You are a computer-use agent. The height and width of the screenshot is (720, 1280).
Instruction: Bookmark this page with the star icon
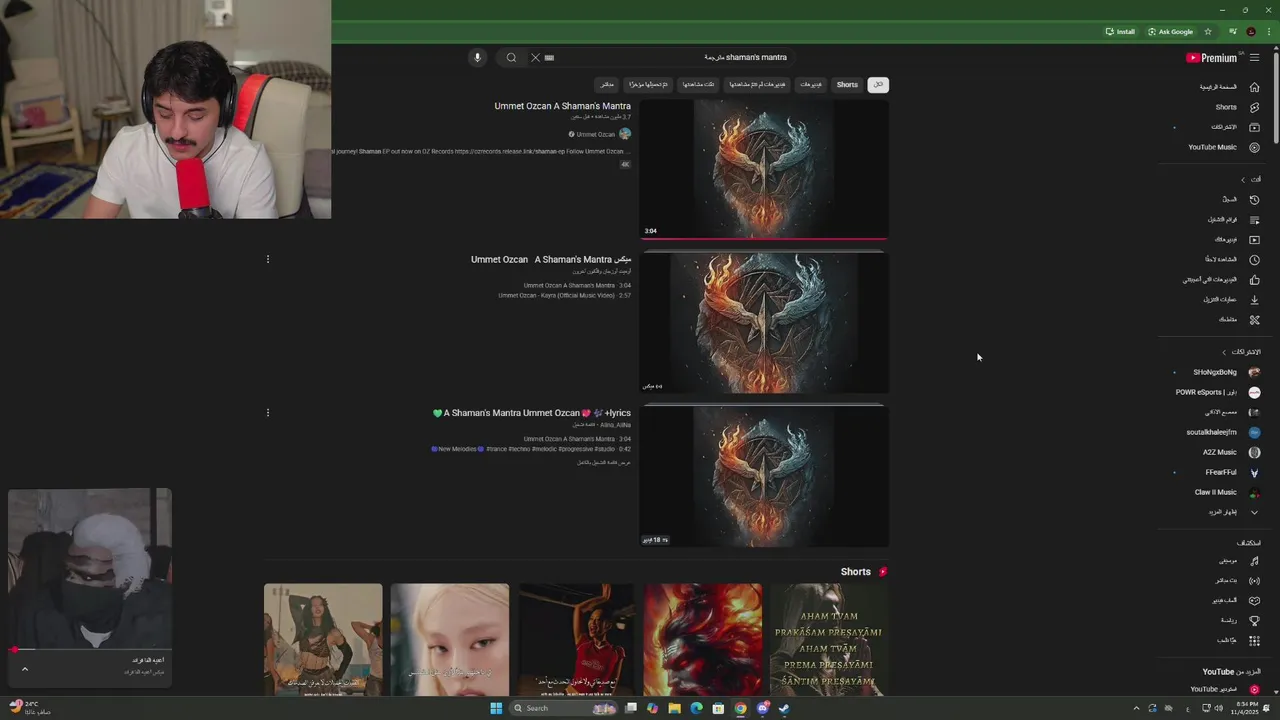click(1208, 31)
